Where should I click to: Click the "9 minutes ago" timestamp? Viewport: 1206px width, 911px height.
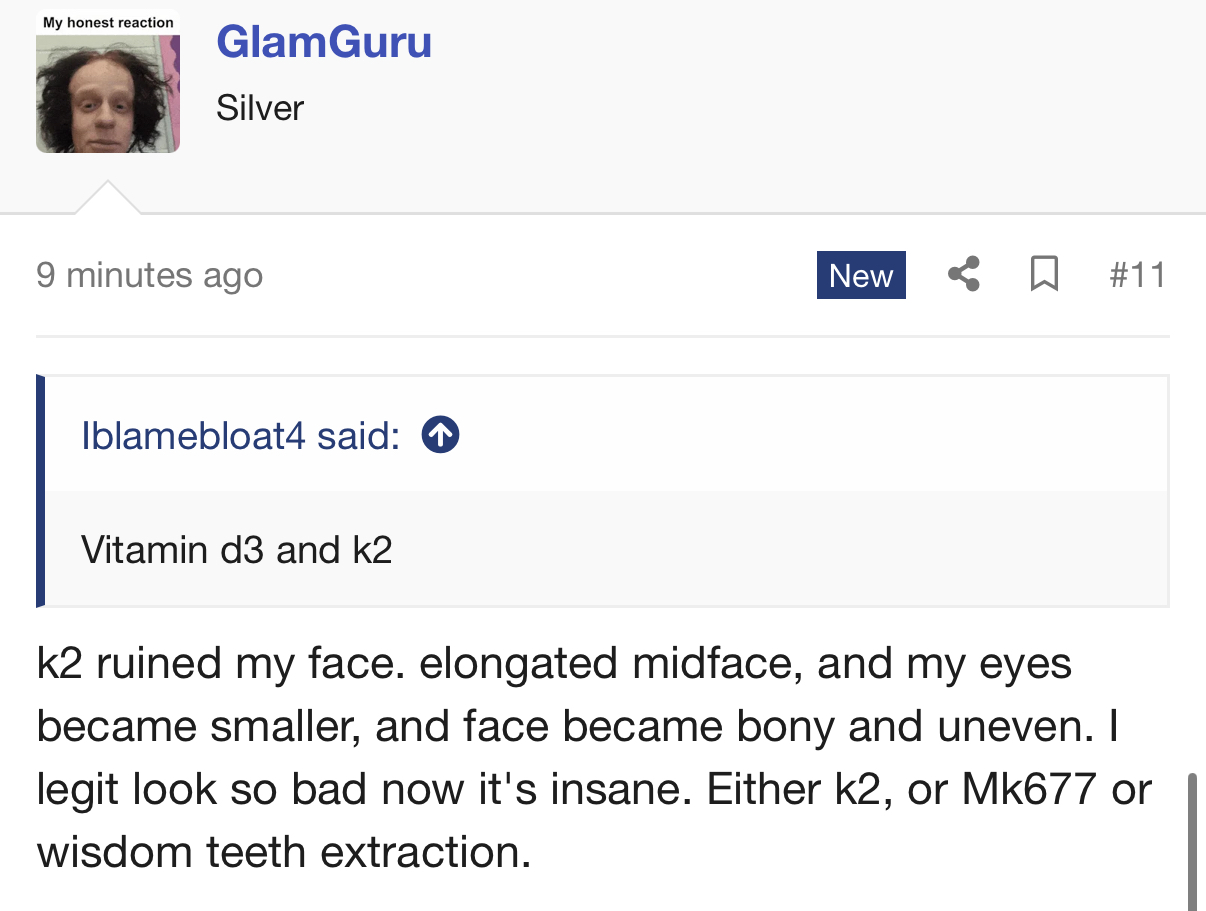(x=149, y=275)
